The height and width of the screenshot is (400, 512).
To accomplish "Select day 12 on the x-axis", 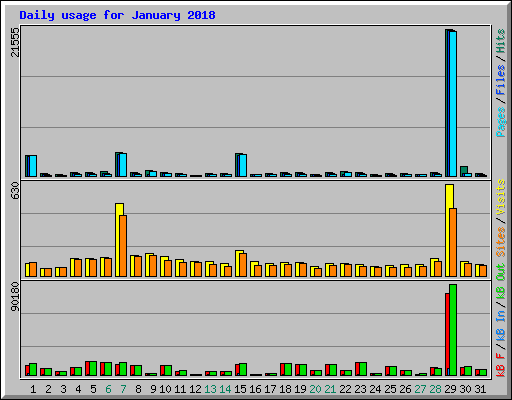I will pyautogui.click(x=195, y=389).
